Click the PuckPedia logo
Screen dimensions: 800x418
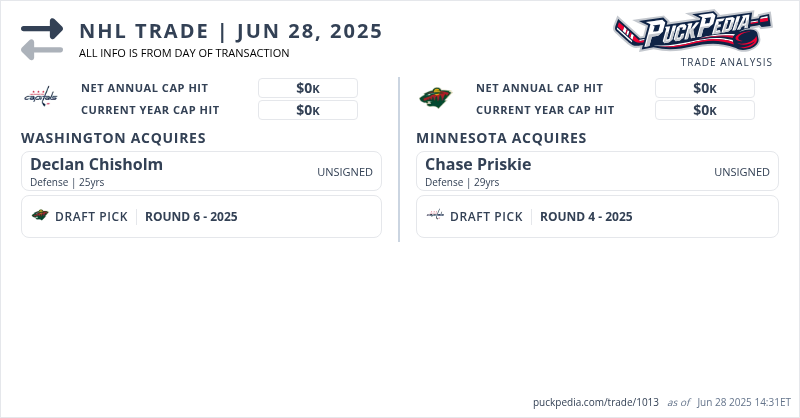(692, 31)
